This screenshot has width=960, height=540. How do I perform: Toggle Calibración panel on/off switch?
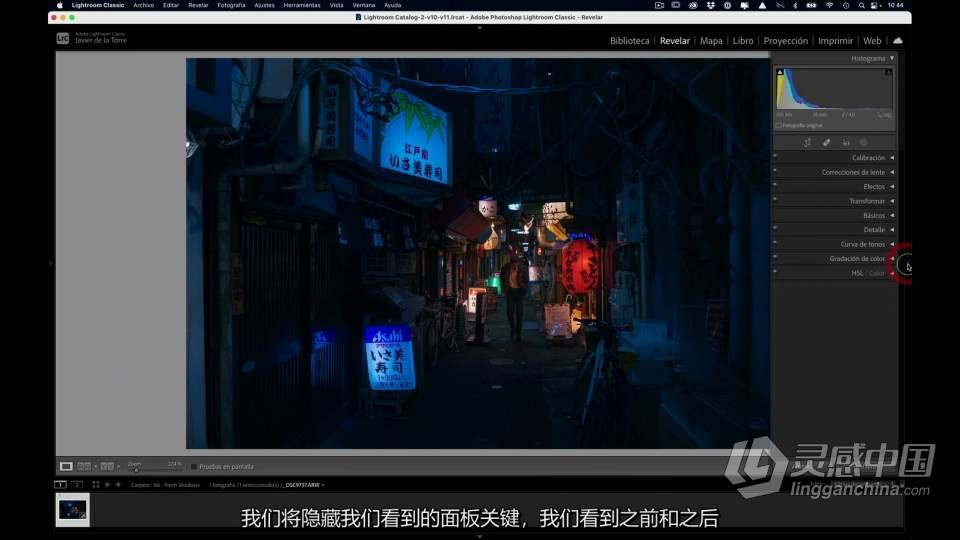pos(775,156)
